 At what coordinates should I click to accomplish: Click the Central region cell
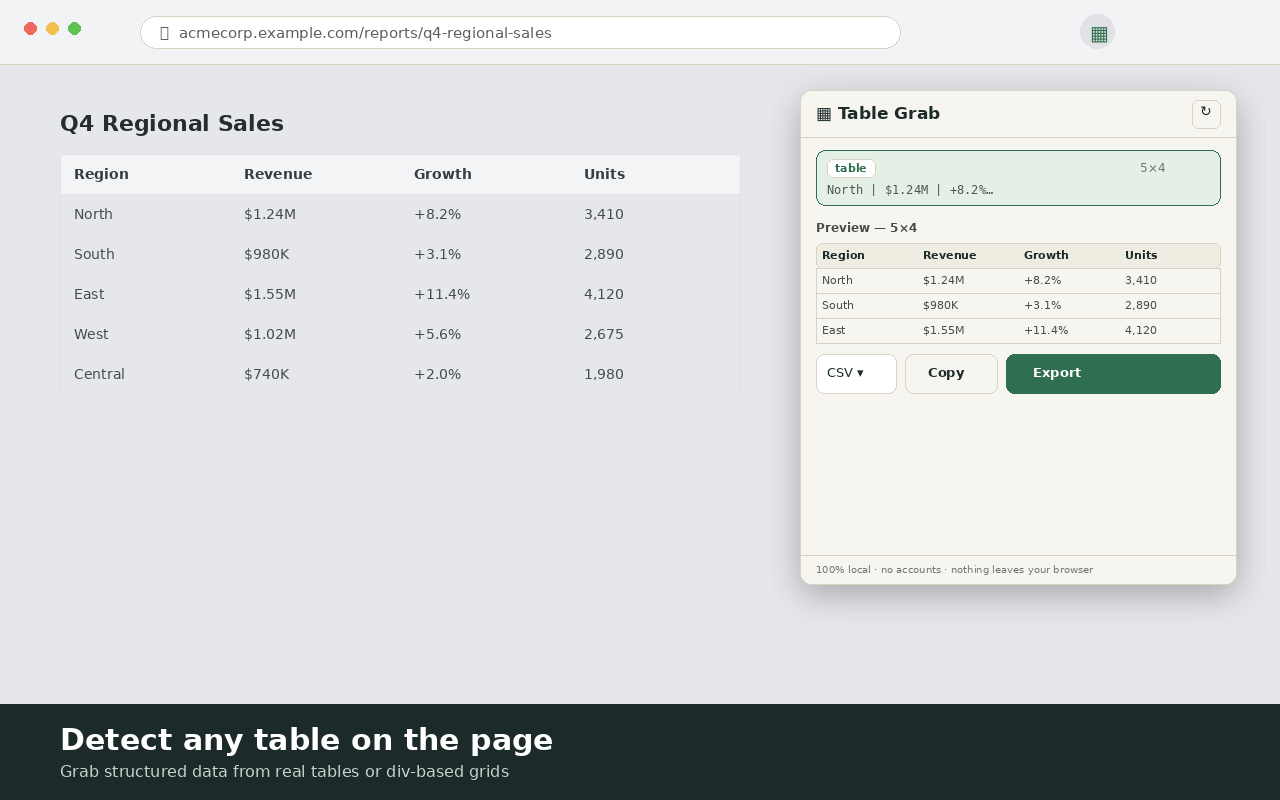click(x=99, y=374)
